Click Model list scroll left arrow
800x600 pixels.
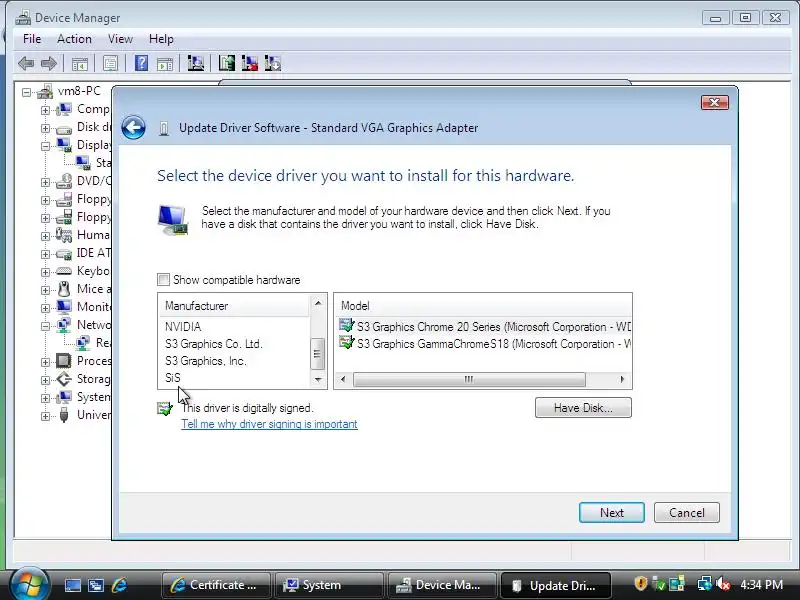point(343,380)
